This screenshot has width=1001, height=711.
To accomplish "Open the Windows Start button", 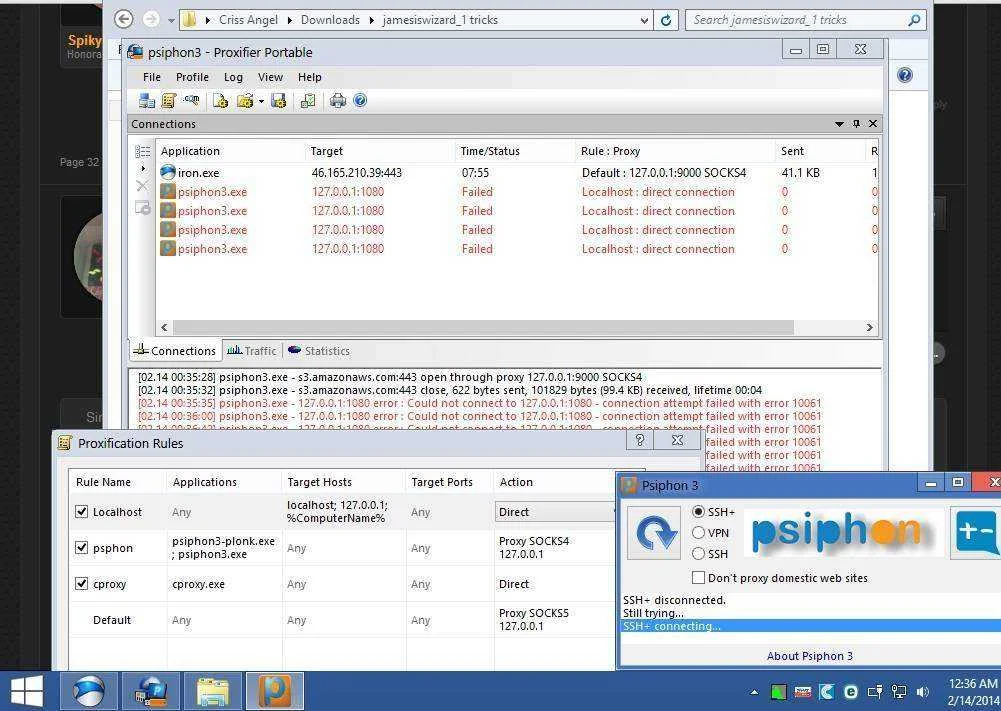I will tap(27, 691).
